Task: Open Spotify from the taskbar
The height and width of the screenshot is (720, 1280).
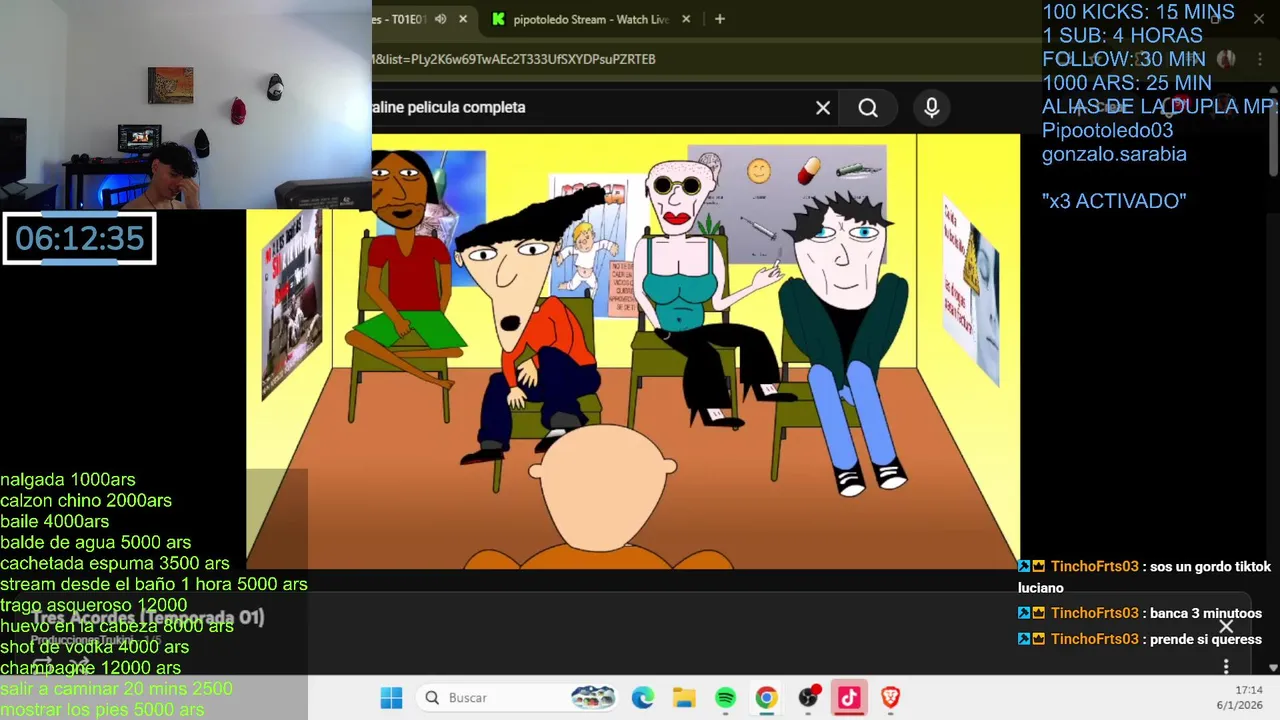Action: (725, 698)
